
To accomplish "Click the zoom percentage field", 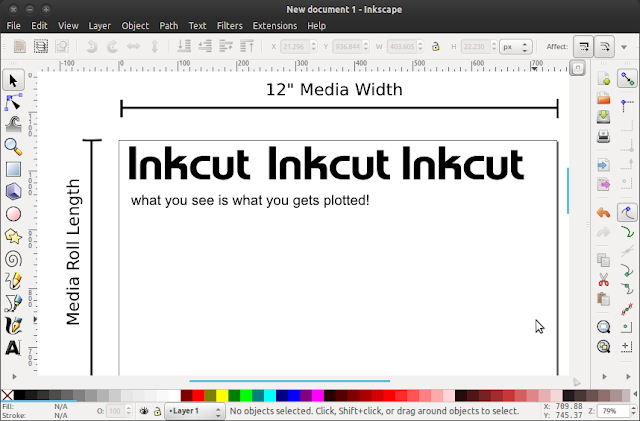I will click(x=613, y=411).
